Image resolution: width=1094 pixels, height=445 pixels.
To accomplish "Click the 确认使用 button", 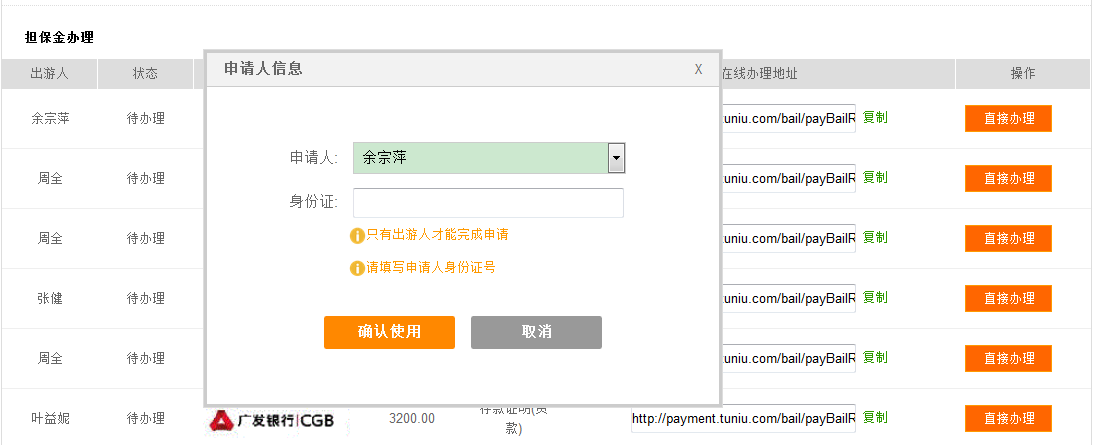I will coord(389,332).
